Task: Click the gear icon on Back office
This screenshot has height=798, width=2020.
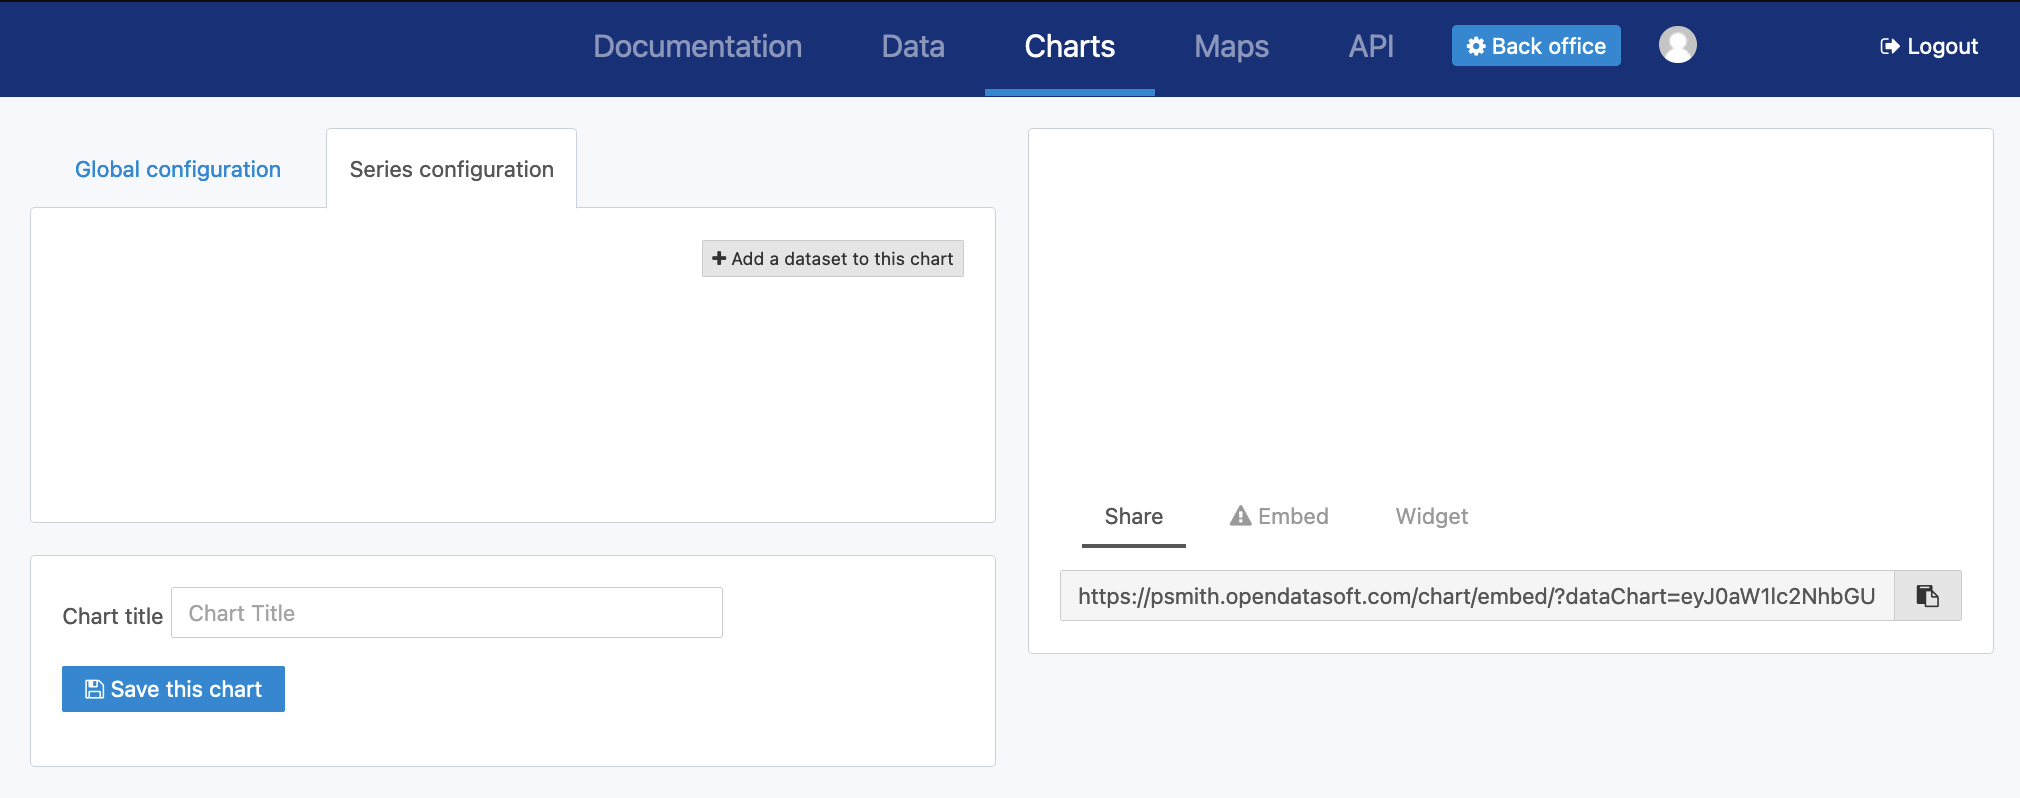Action: 1475,46
